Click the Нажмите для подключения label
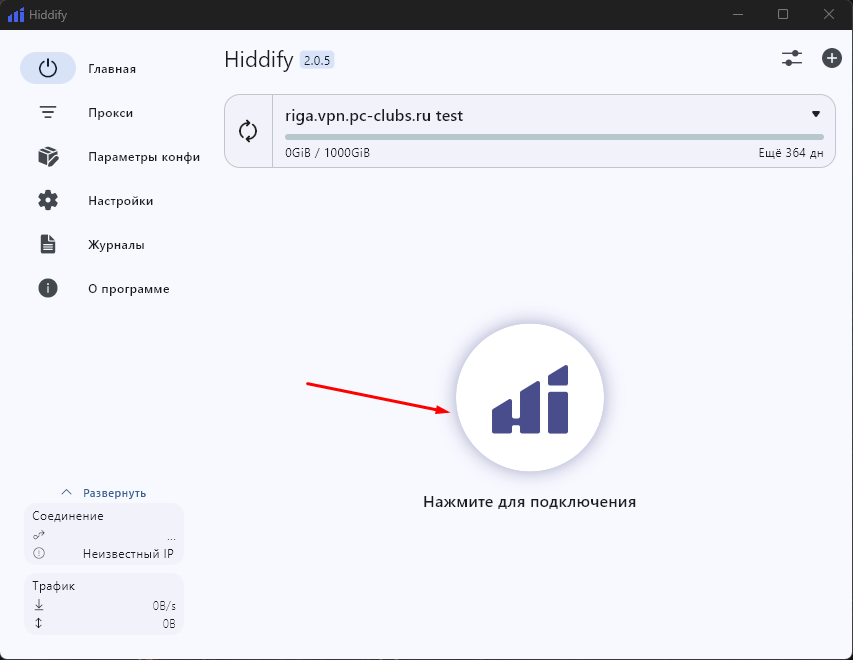Image resolution: width=853 pixels, height=660 pixels. point(529,502)
